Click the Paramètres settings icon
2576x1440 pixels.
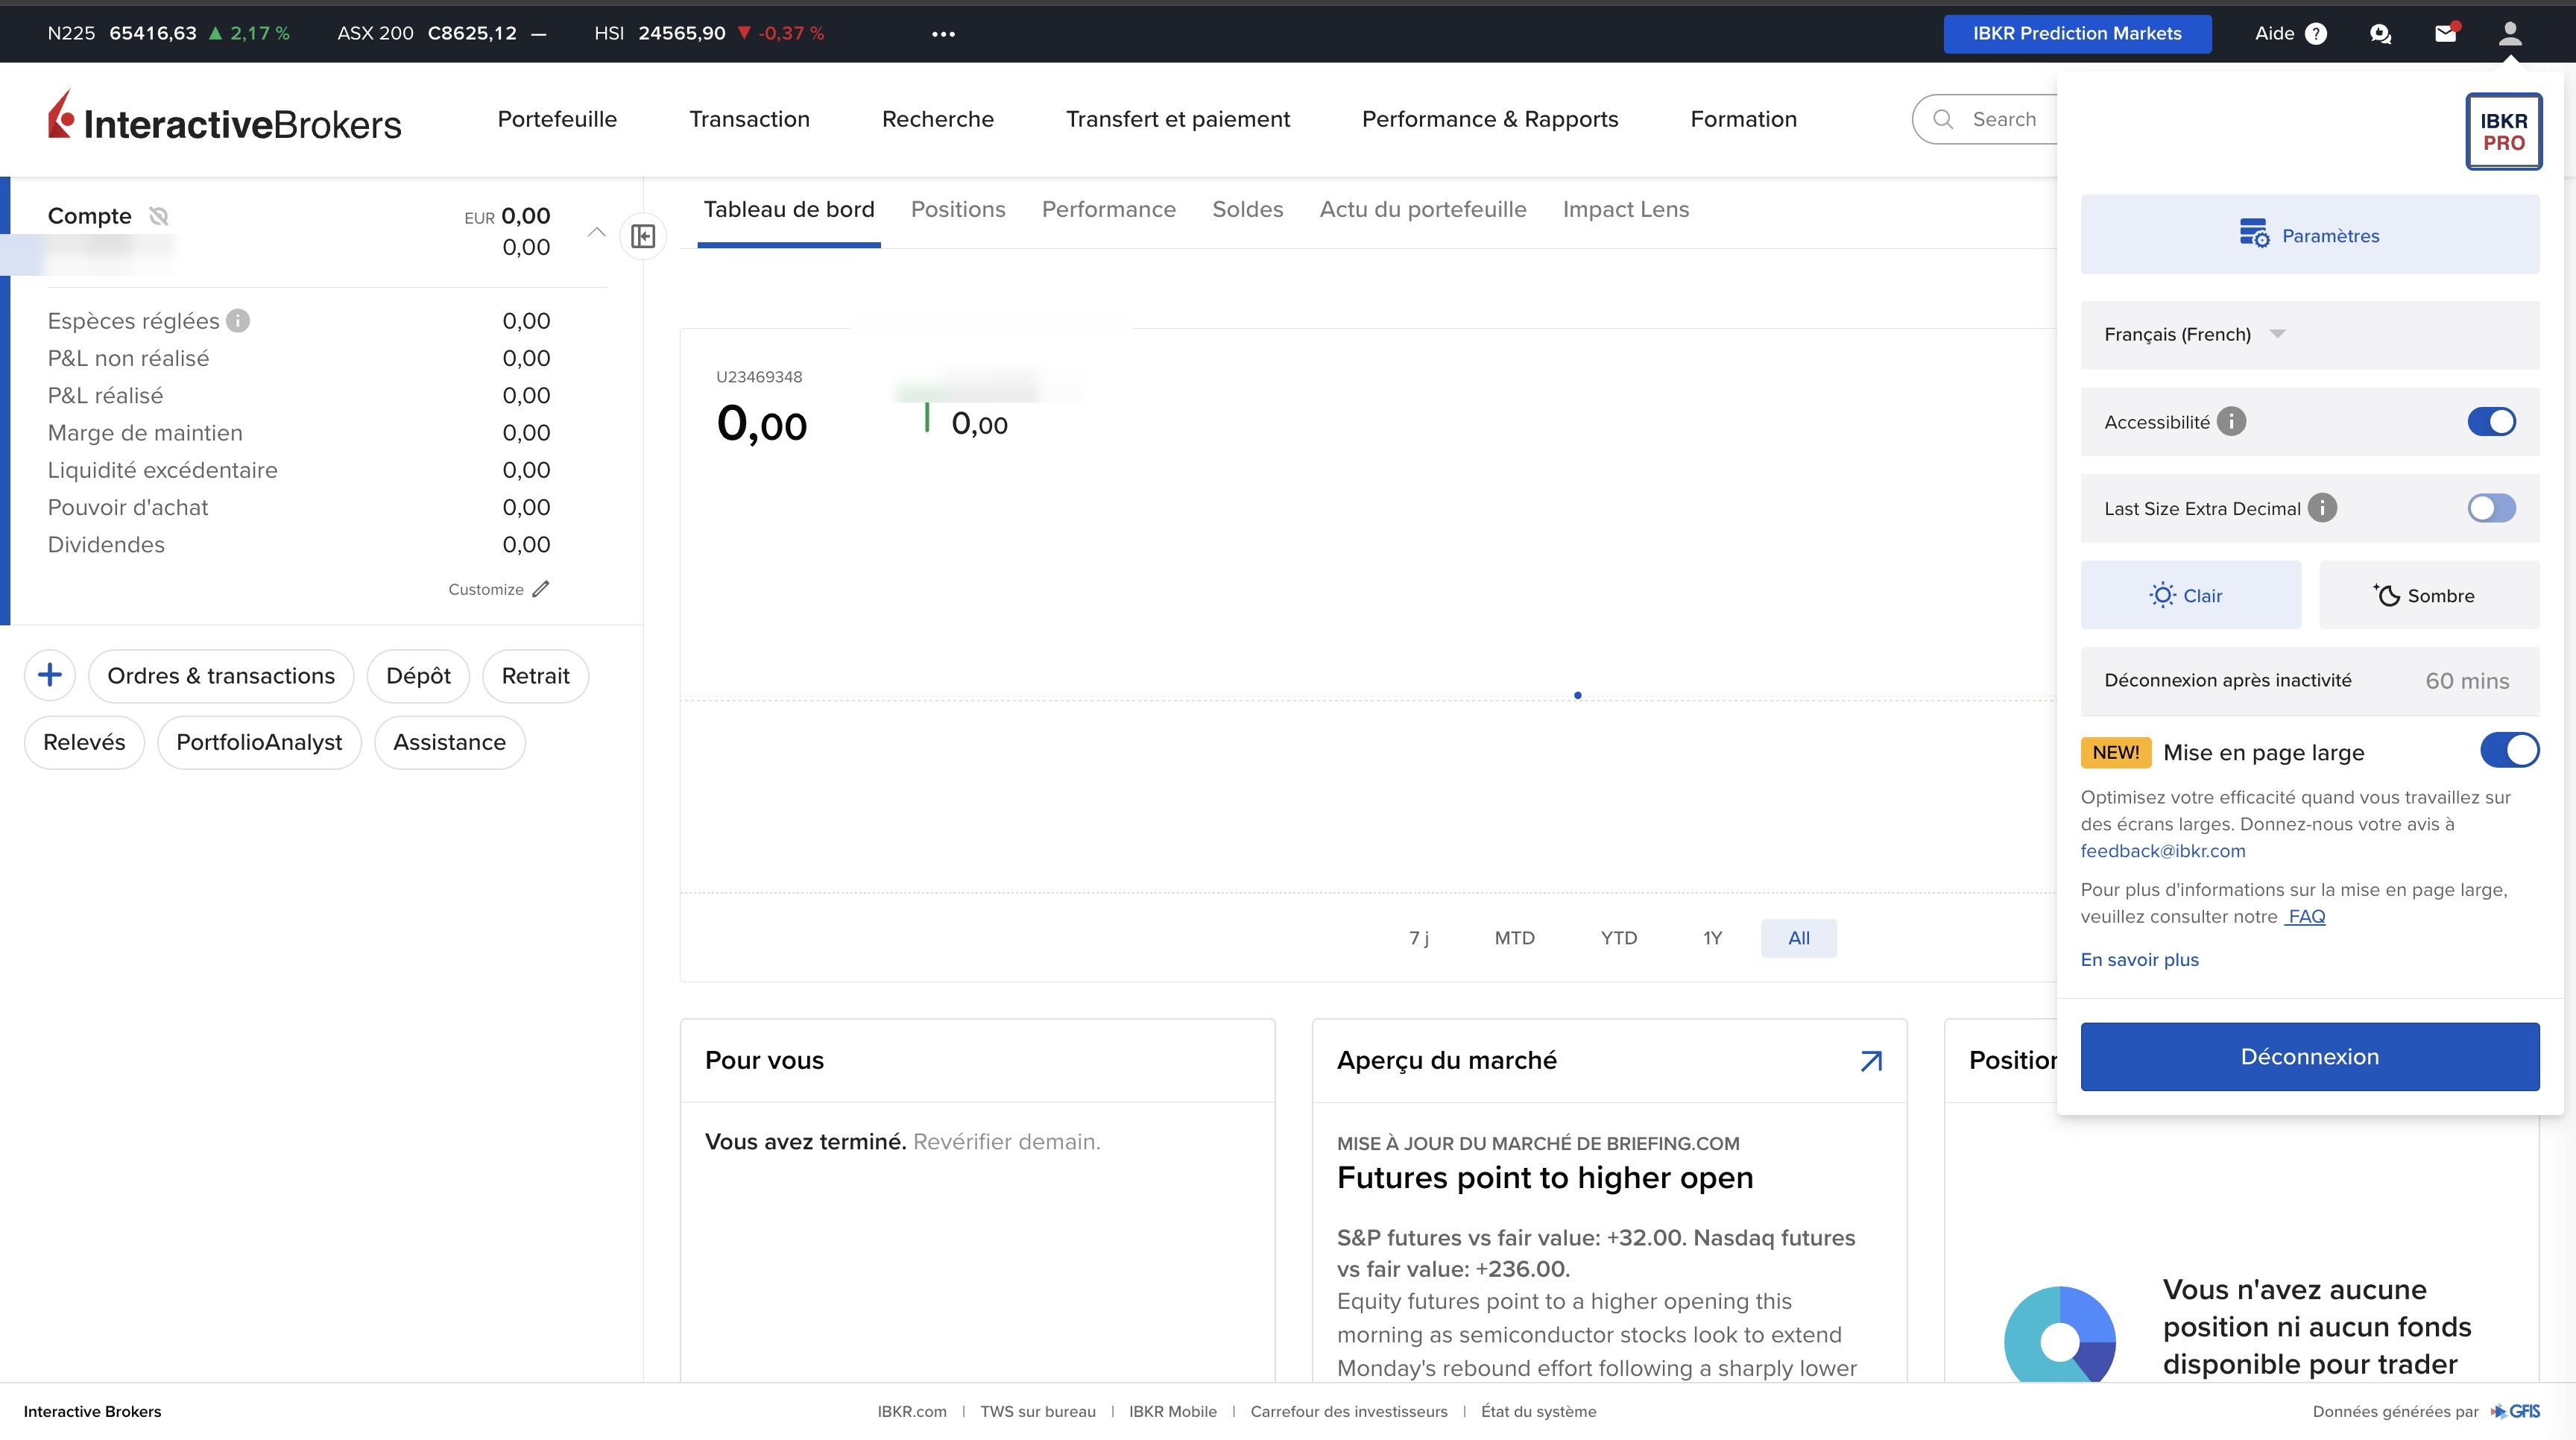coord(2254,233)
